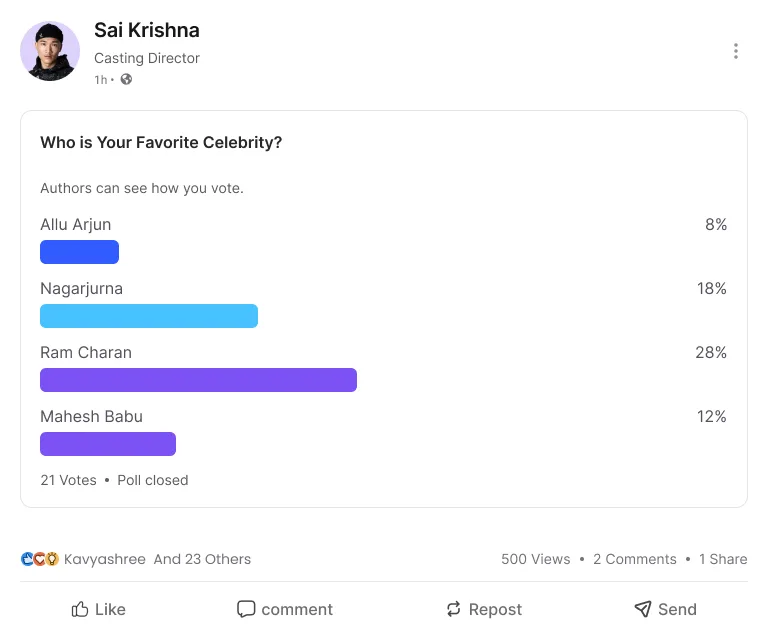Select the Ram Charan poll option

(x=86, y=352)
